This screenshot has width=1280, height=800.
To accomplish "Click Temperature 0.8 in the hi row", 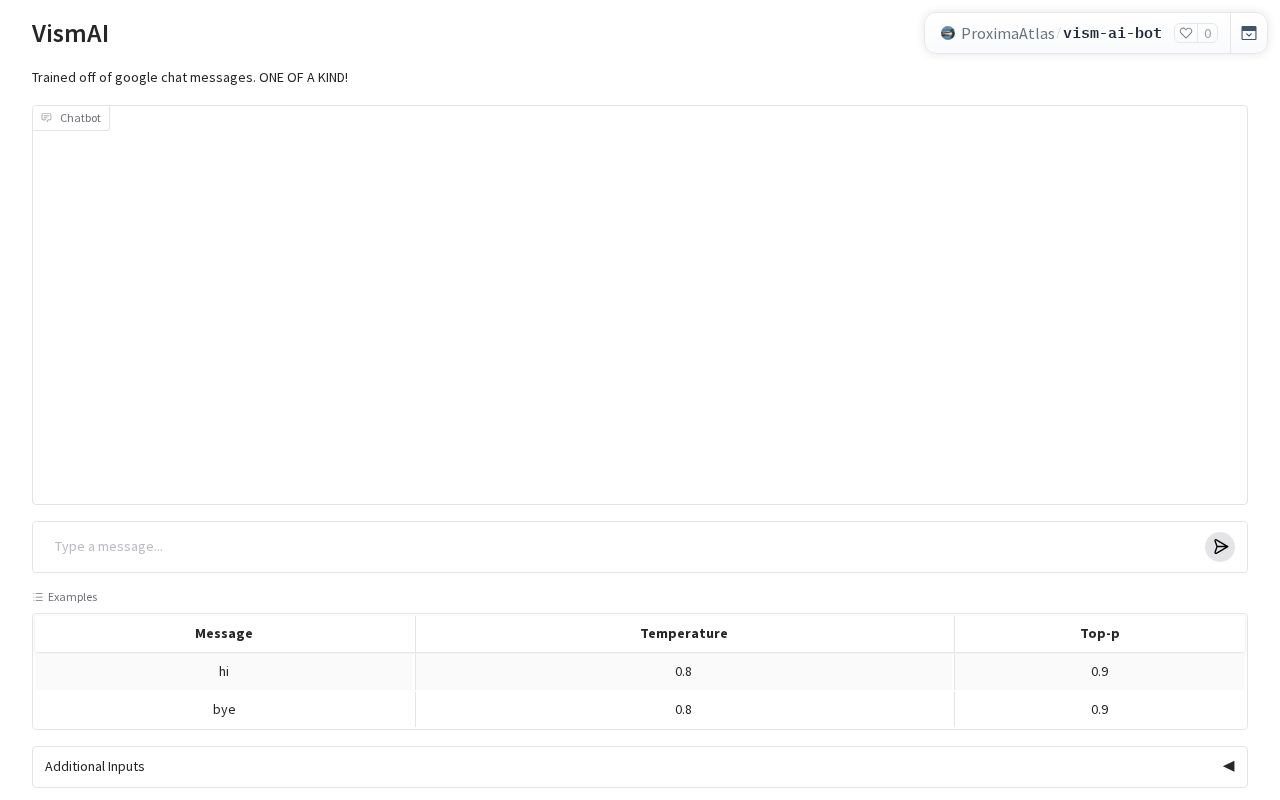I will (x=684, y=672).
